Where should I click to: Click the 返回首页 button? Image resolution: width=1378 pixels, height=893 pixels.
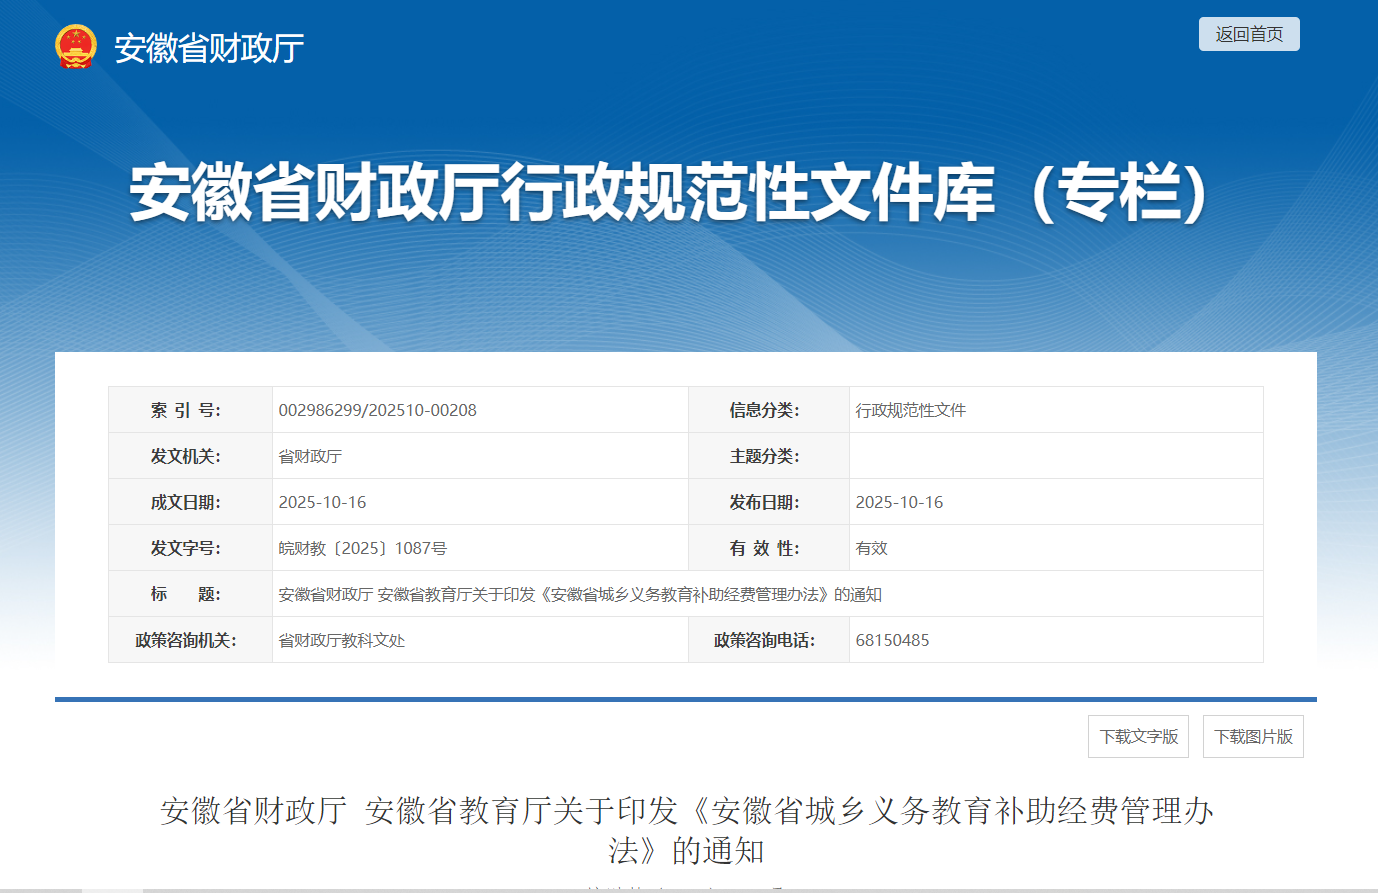coord(1249,34)
